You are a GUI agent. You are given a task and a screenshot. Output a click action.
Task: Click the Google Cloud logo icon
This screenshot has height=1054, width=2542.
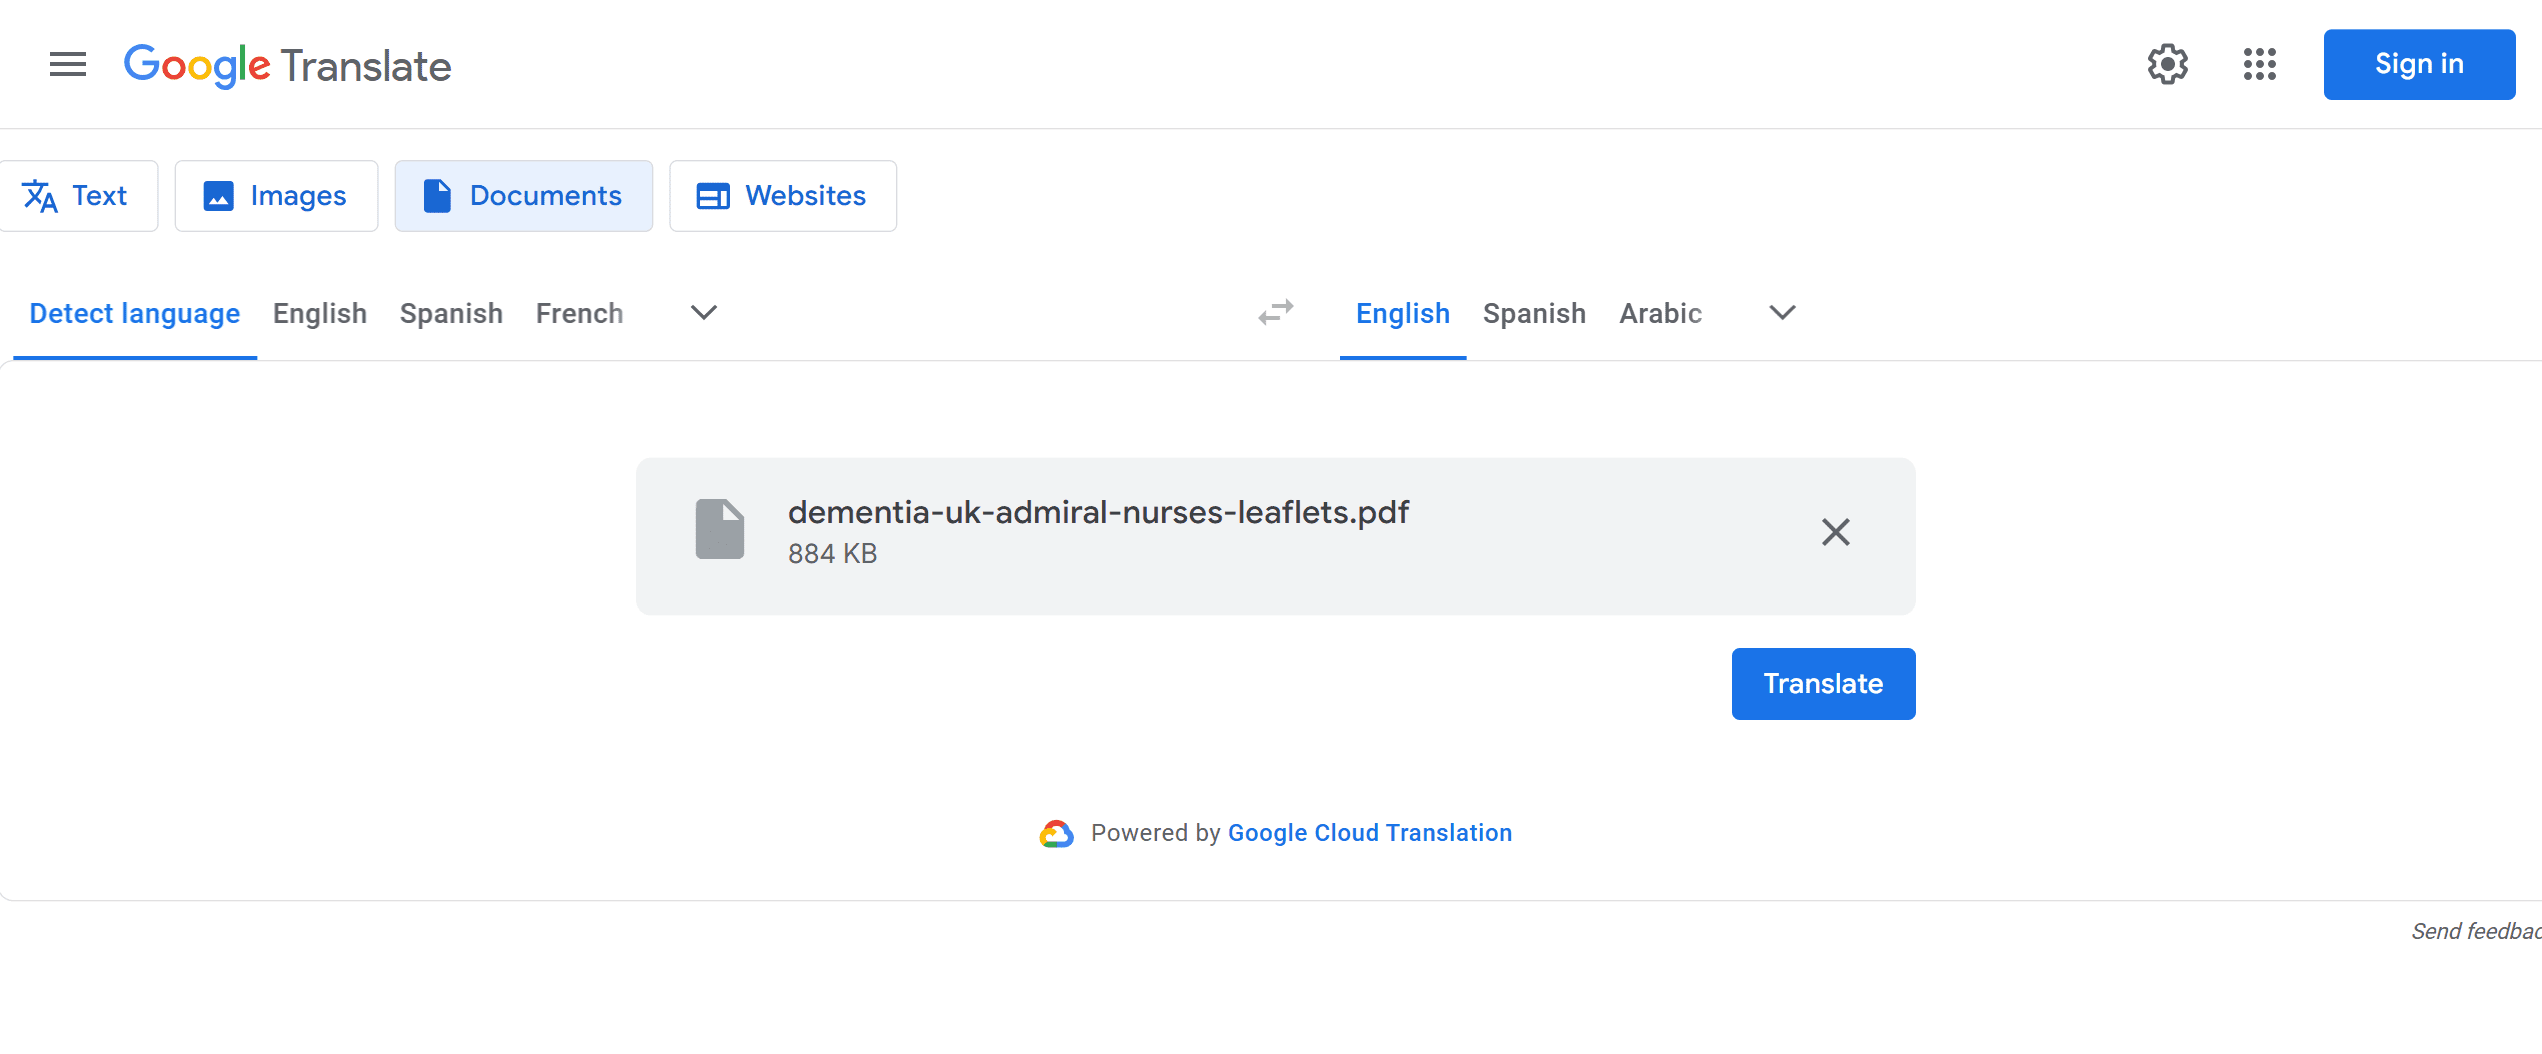(1056, 833)
